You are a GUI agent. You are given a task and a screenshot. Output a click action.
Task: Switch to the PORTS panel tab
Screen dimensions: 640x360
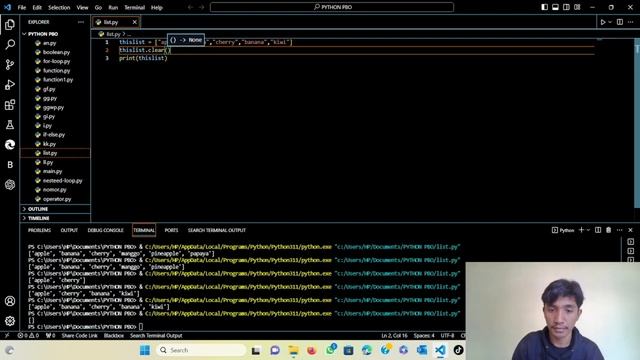[171, 230]
